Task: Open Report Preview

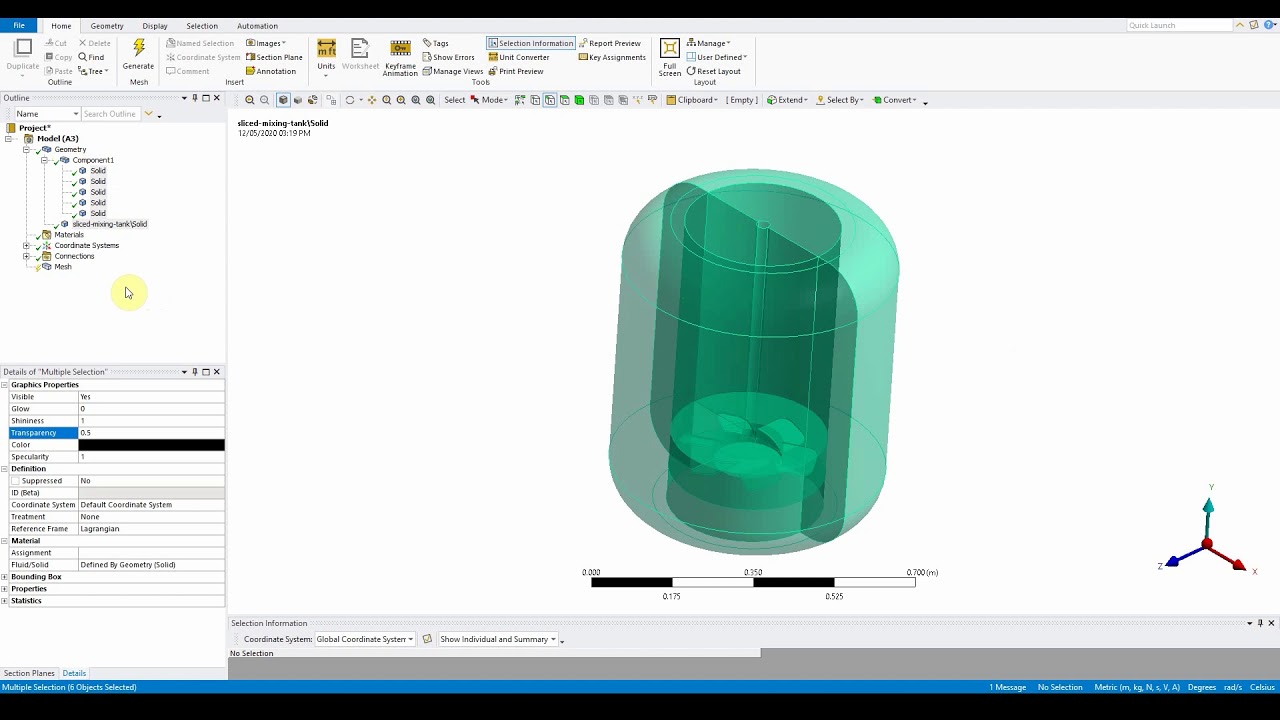Action: pos(610,43)
